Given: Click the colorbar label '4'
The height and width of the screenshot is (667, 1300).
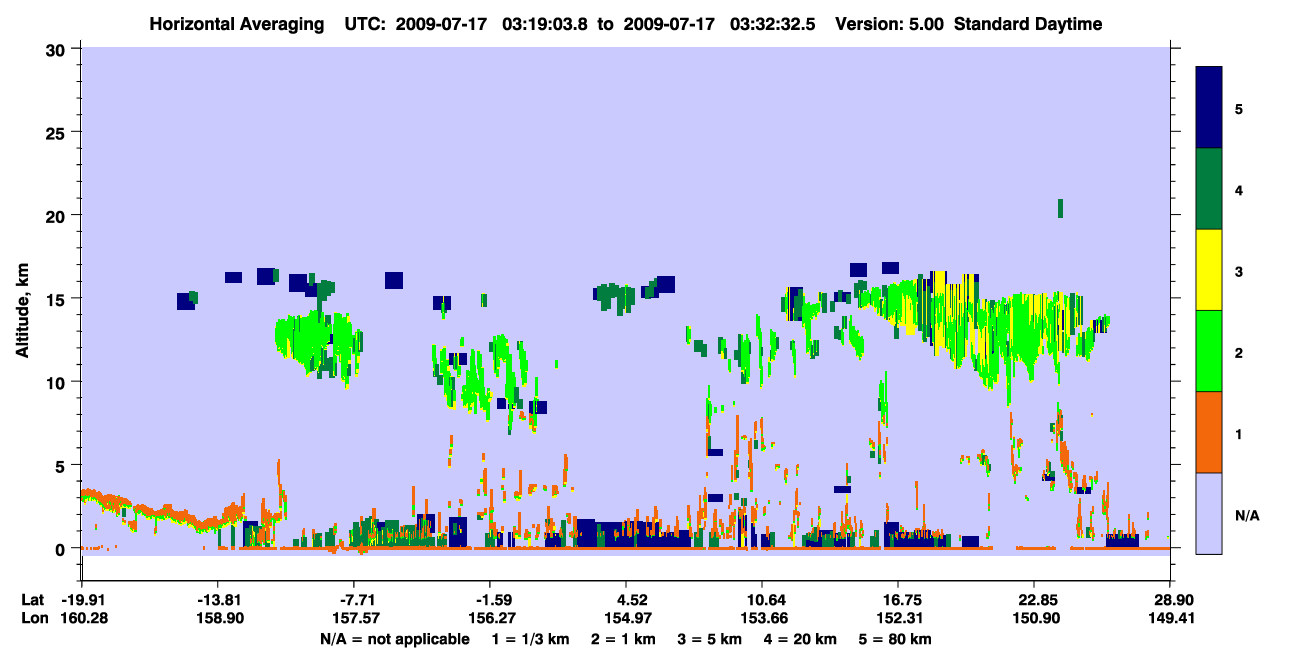Looking at the screenshot, I should 1239,189.
